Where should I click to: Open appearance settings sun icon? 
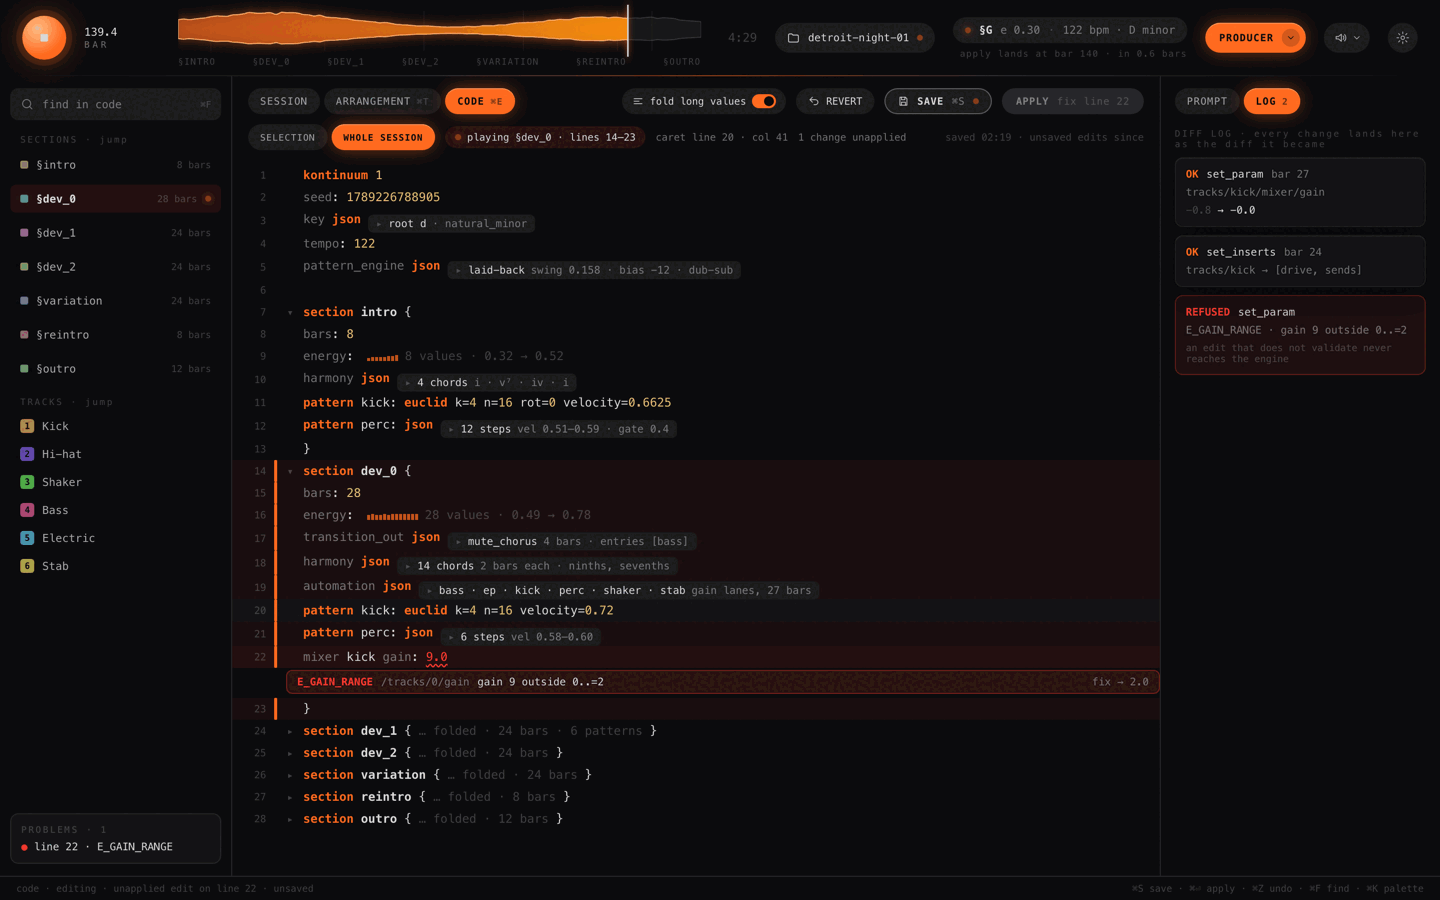tap(1403, 38)
